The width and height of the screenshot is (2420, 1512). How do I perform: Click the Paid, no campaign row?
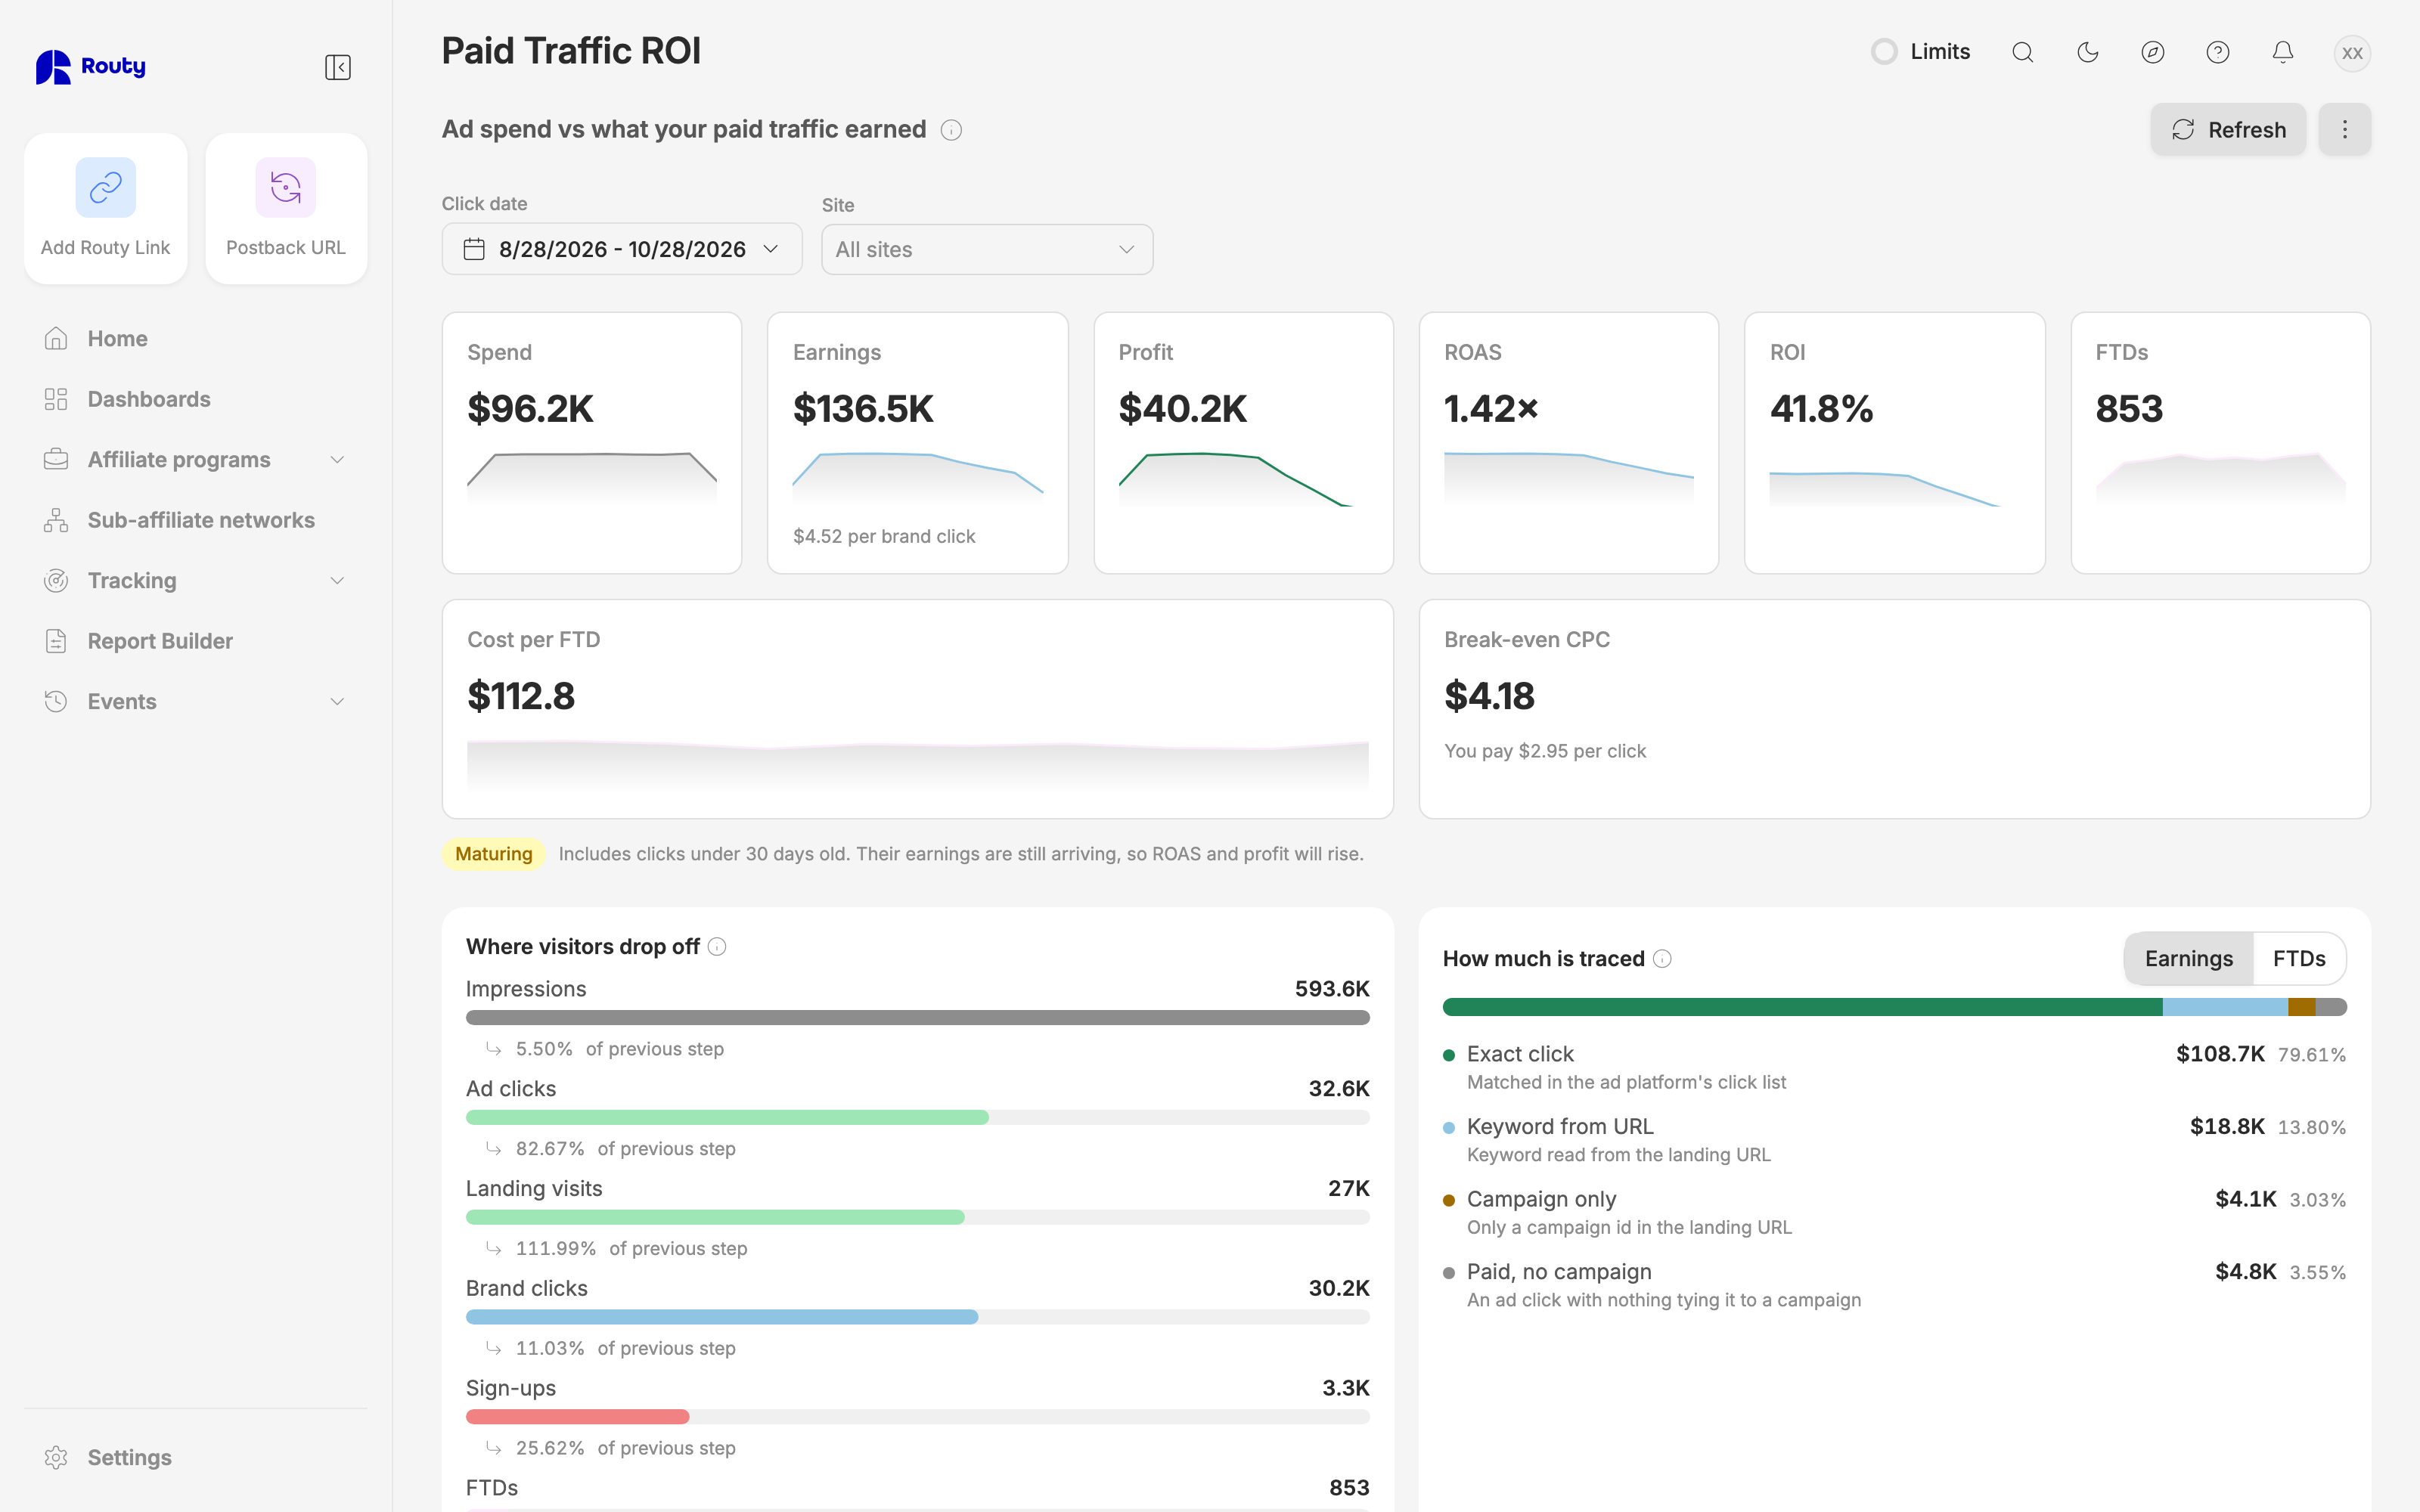[1894, 1285]
